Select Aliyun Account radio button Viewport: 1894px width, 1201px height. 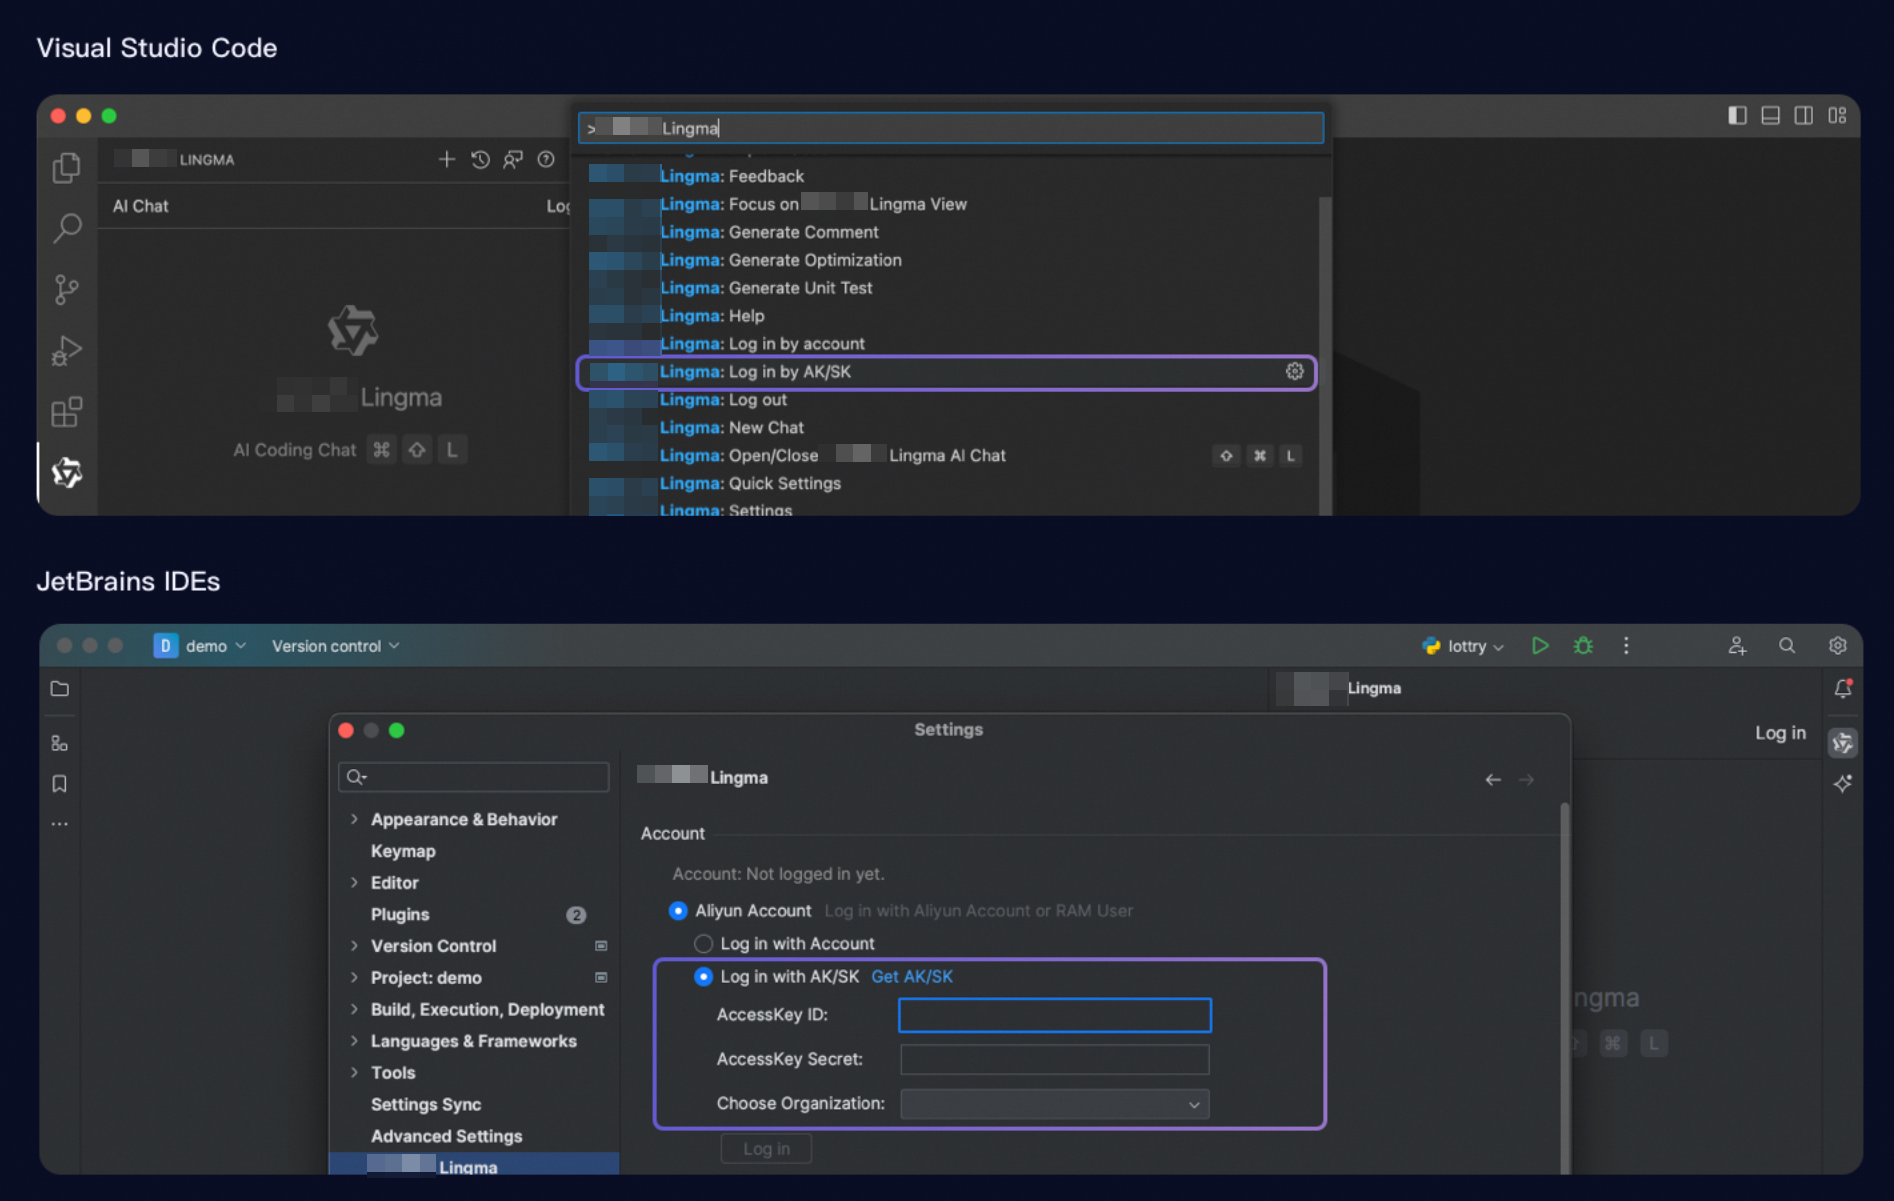(x=678, y=910)
